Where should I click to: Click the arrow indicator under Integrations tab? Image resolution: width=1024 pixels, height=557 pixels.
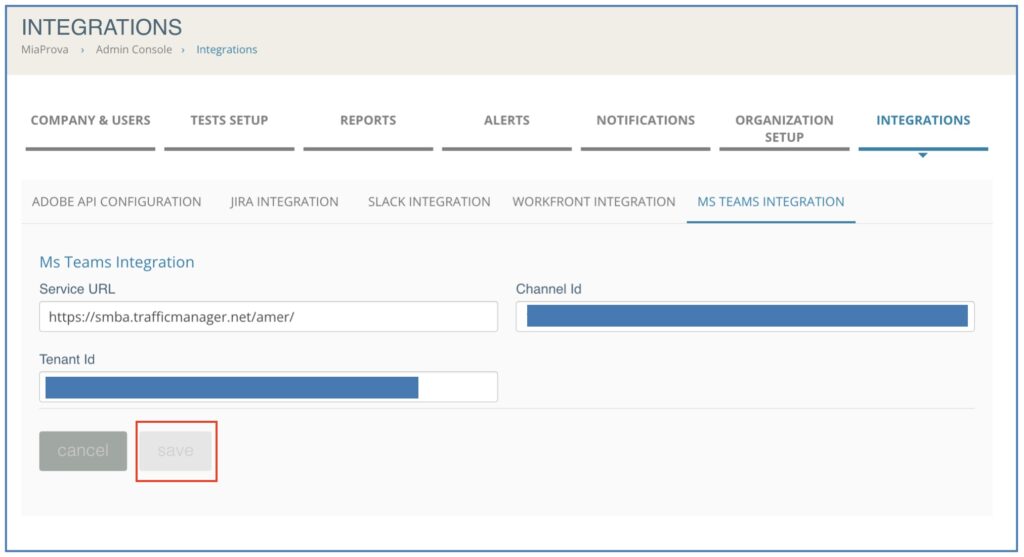click(923, 155)
